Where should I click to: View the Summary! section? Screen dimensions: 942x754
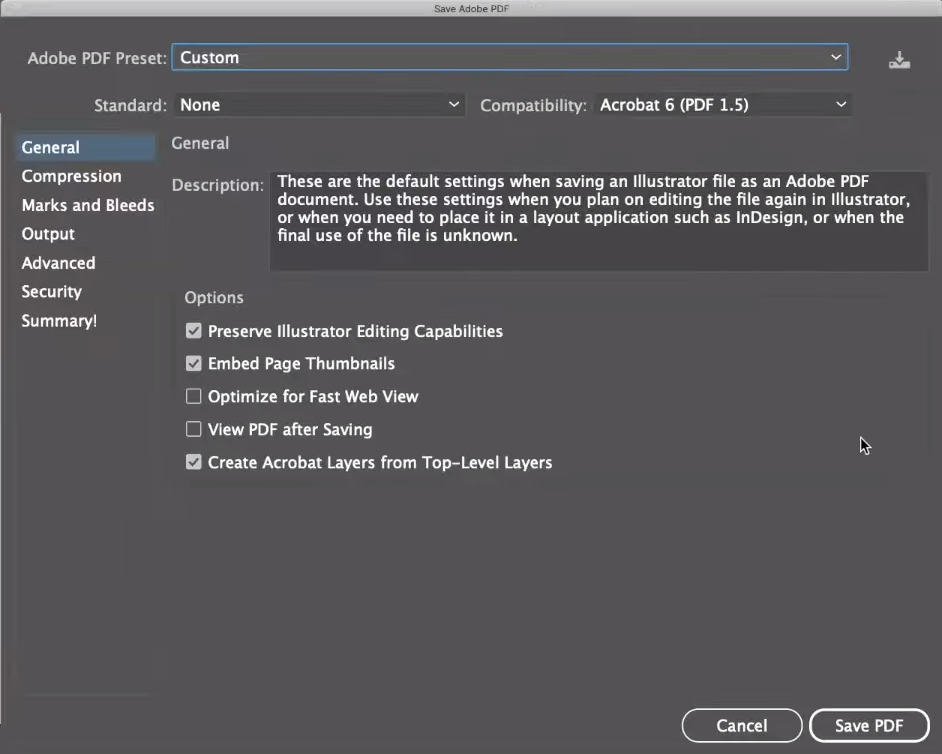(59, 321)
